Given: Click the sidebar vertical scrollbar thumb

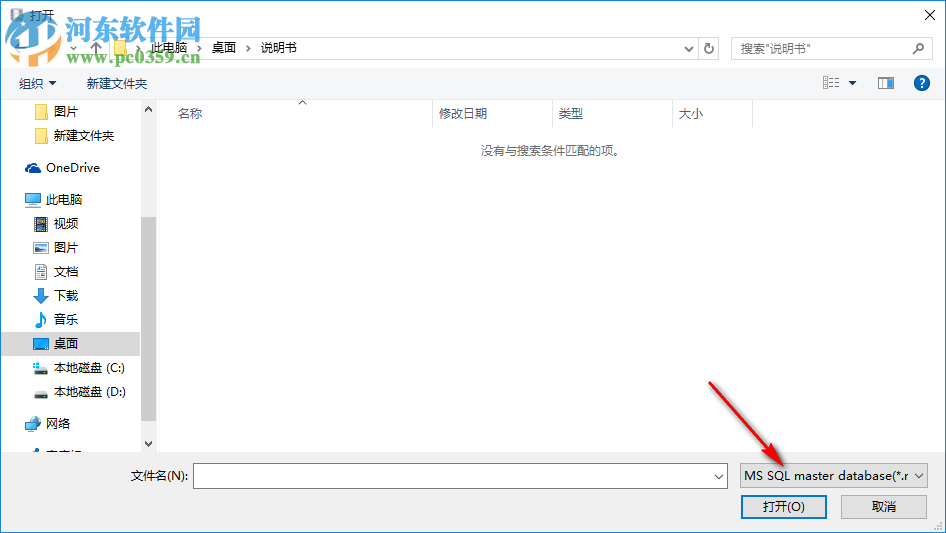Looking at the screenshot, I should 148,319.
